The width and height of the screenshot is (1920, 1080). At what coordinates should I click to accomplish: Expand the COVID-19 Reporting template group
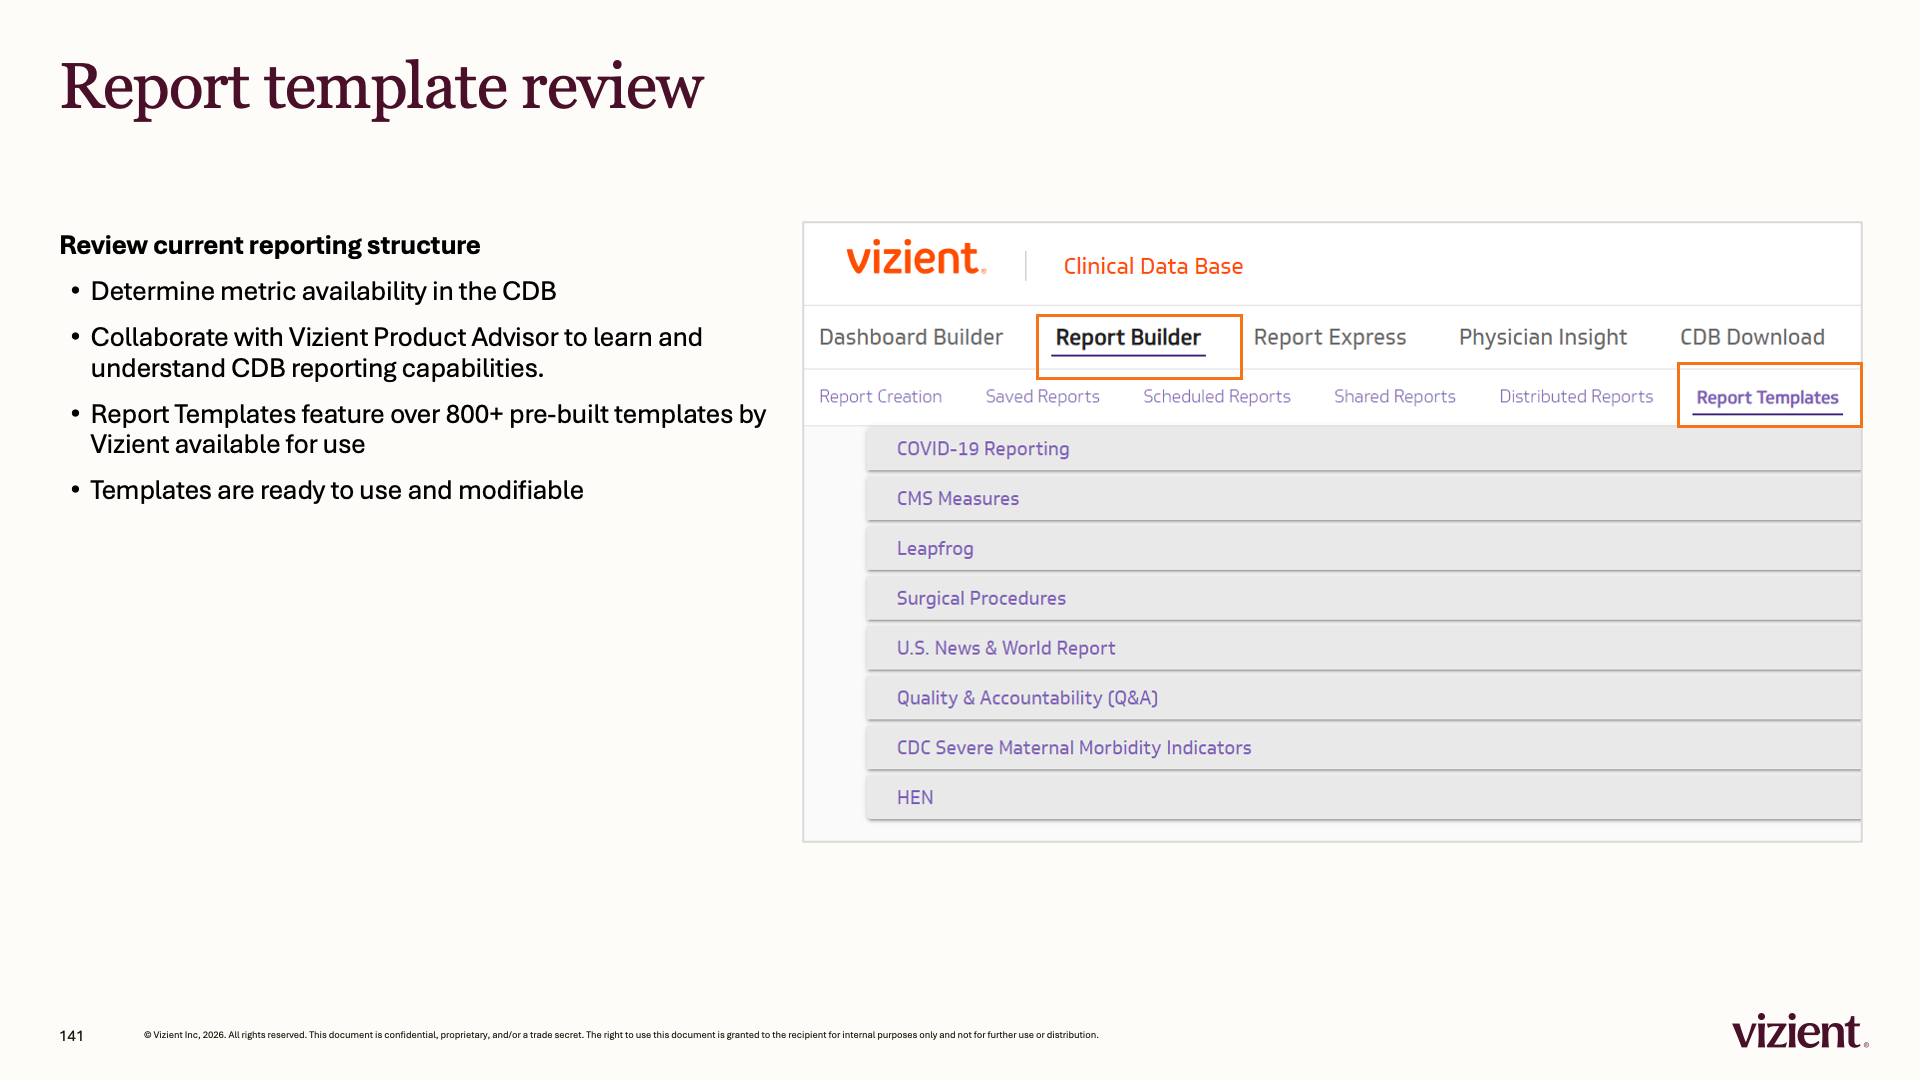click(x=1364, y=449)
